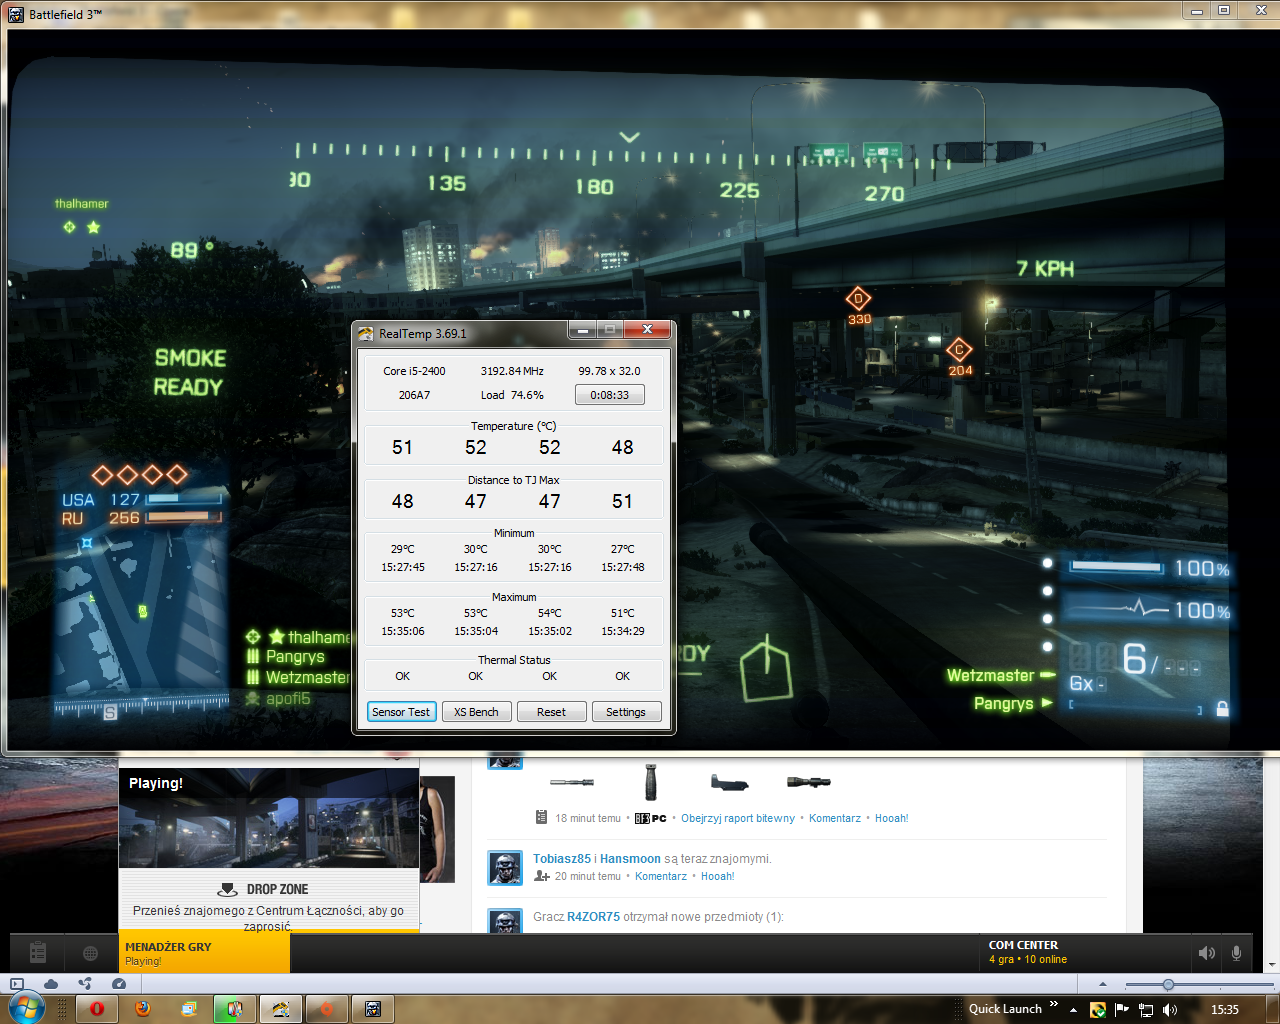Click the Gracz R4ZOR75 post avatar
This screenshot has height=1024, width=1280.
[x=505, y=921]
